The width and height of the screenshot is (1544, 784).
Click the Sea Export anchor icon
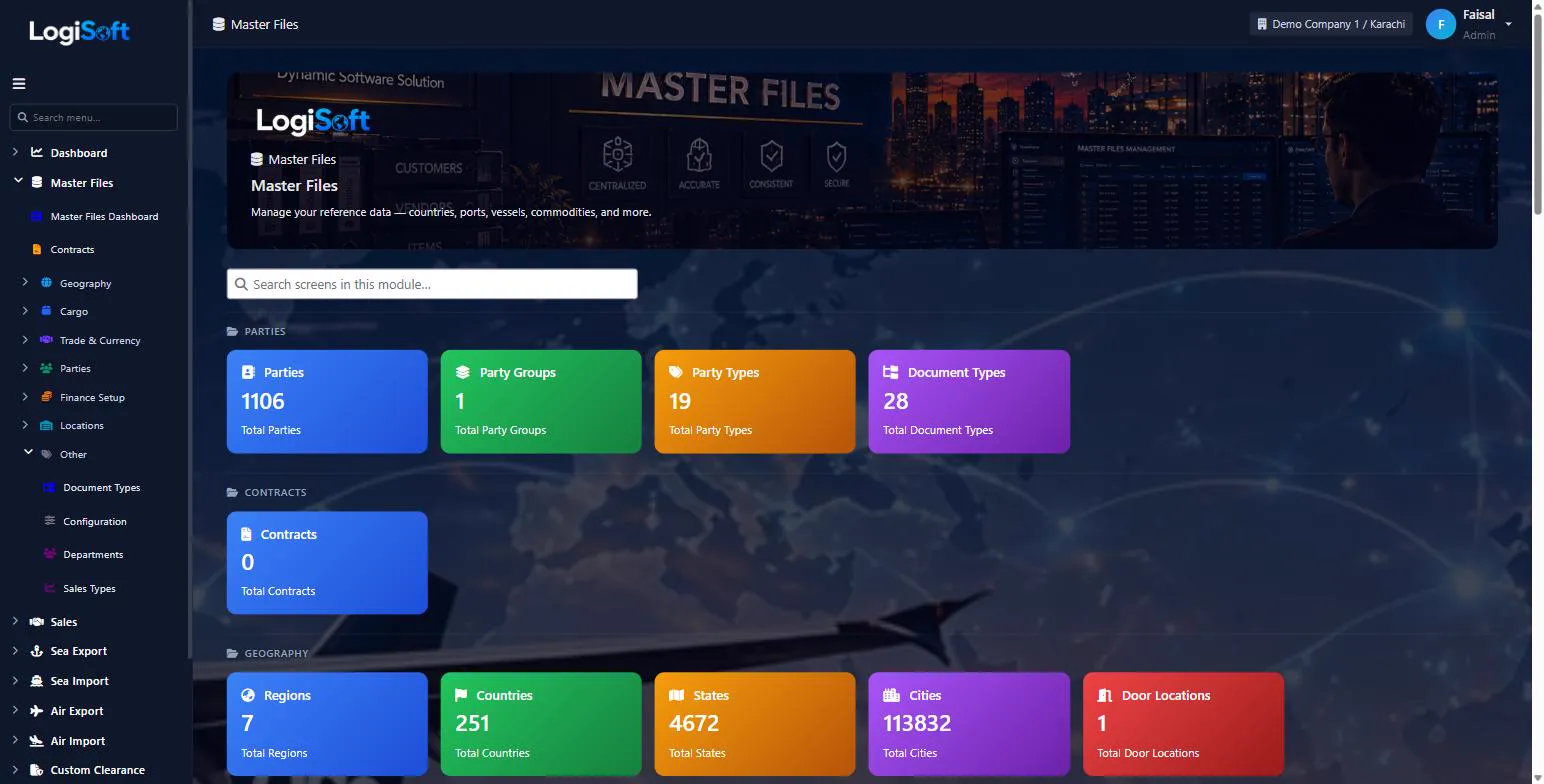(37, 651)
